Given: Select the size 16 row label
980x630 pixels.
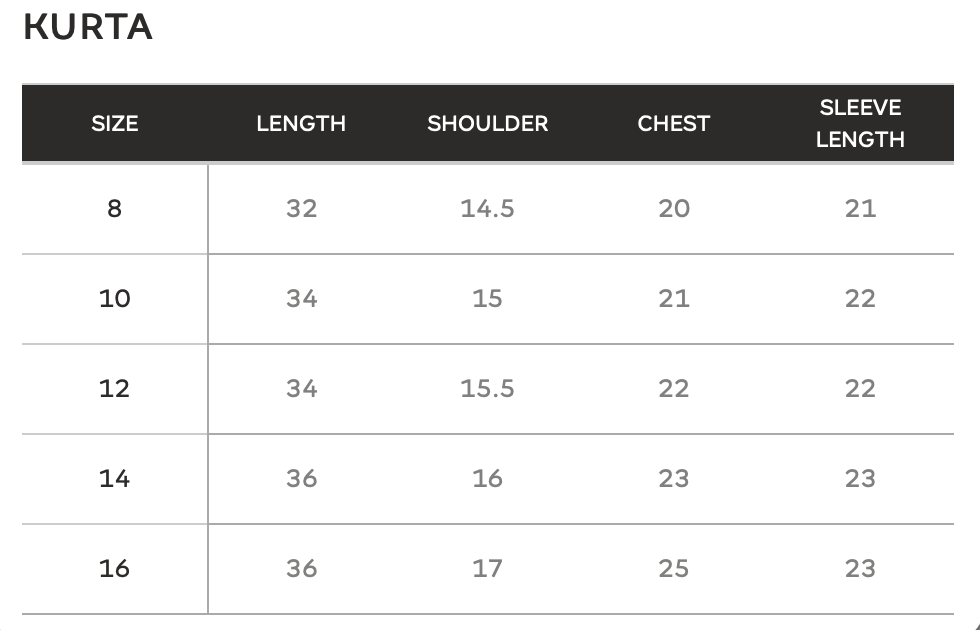Looking at the screenshot, I should tap(114, 568).
